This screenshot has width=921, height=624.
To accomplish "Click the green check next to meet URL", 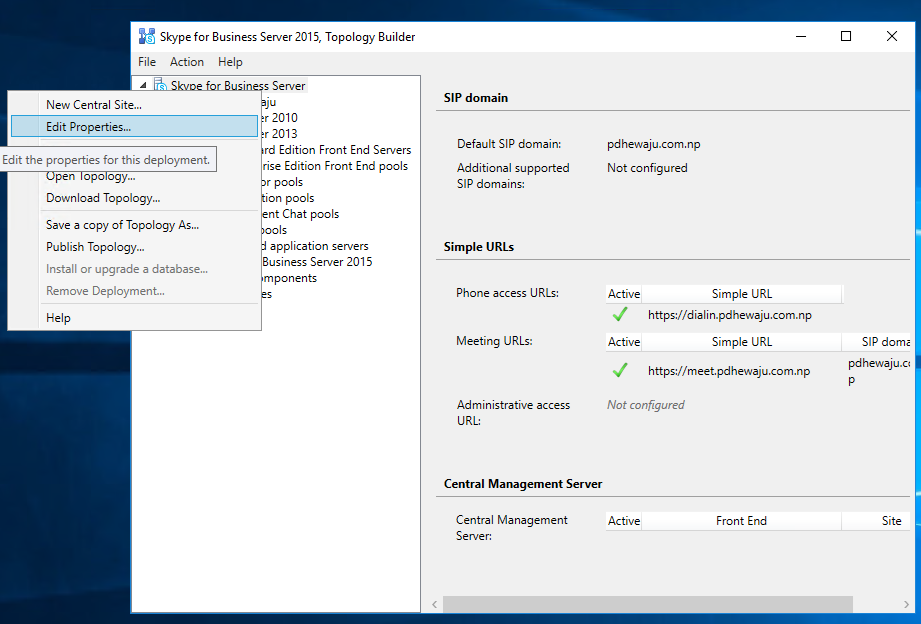I will 620,370.
